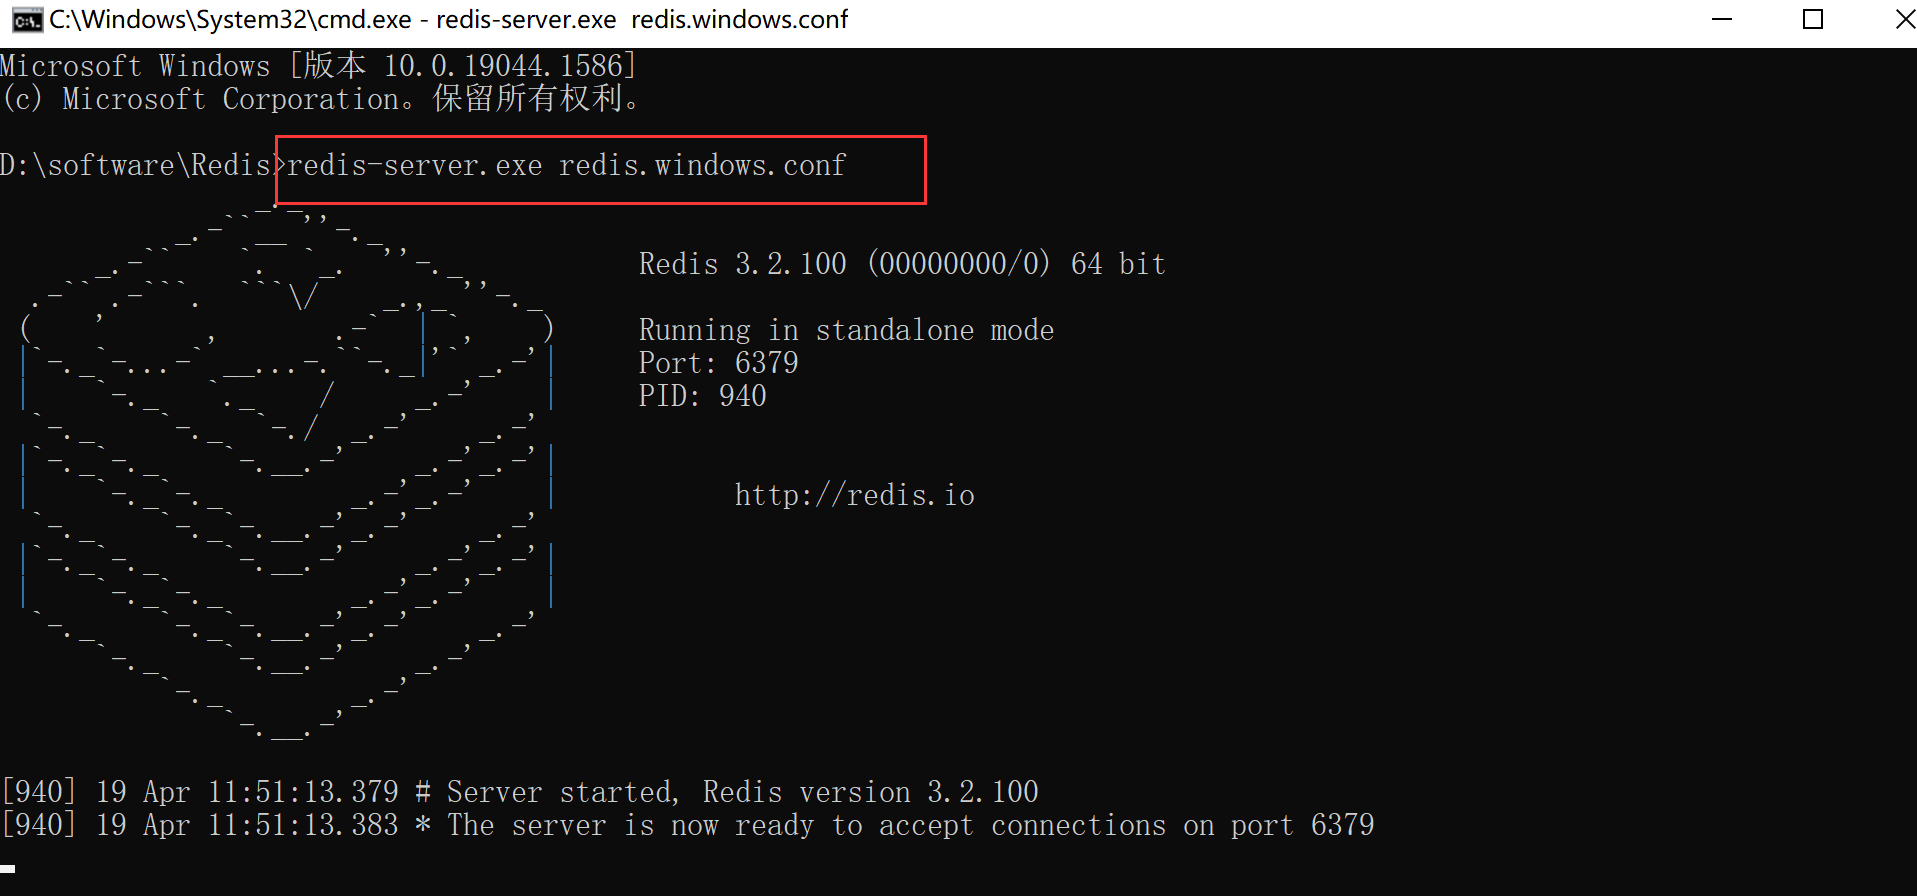The height and width of the screenshot is (896, 1917).
Task: Click the Redis ASCII art logo
Action: 285,470
